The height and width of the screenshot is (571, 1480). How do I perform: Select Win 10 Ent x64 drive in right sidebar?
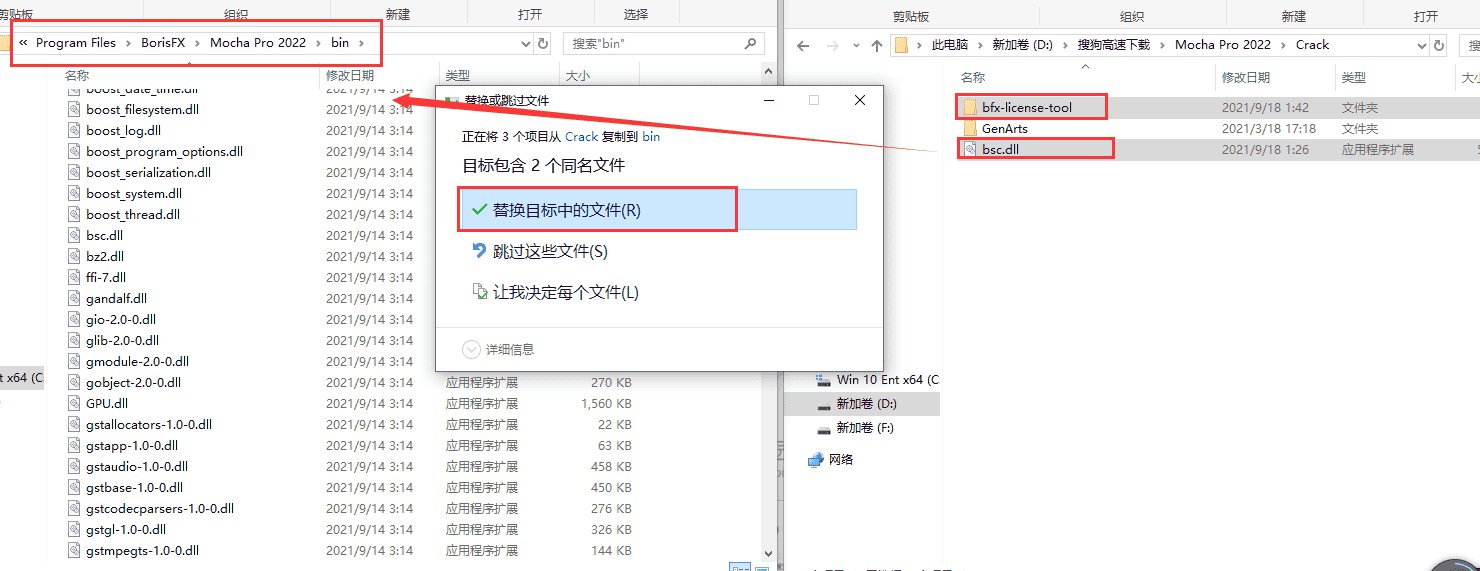pos(877,380)
